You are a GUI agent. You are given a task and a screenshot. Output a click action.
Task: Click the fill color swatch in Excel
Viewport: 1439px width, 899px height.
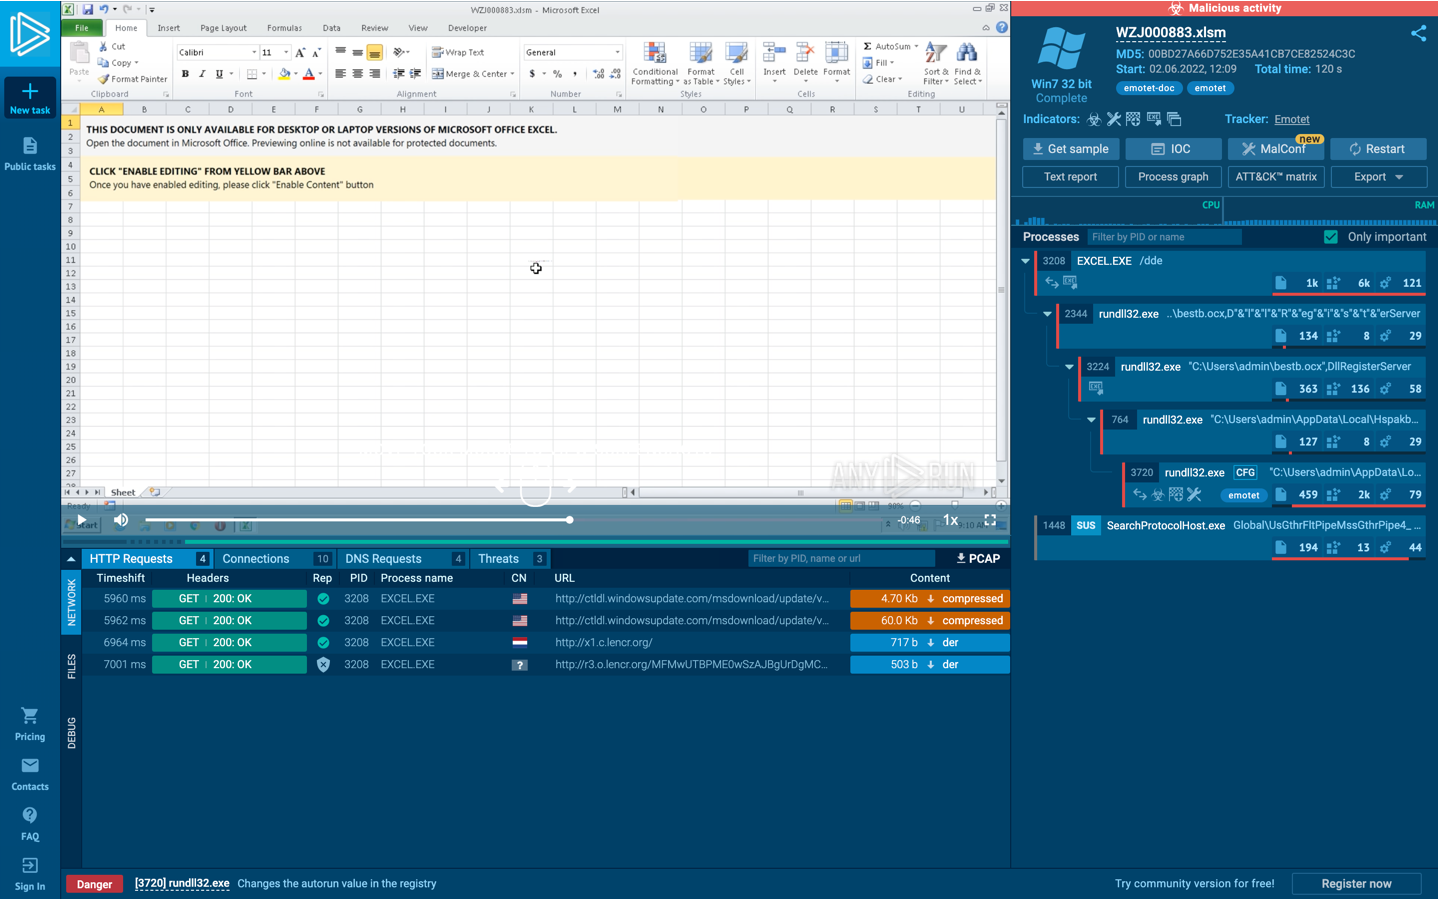(285, 74)
